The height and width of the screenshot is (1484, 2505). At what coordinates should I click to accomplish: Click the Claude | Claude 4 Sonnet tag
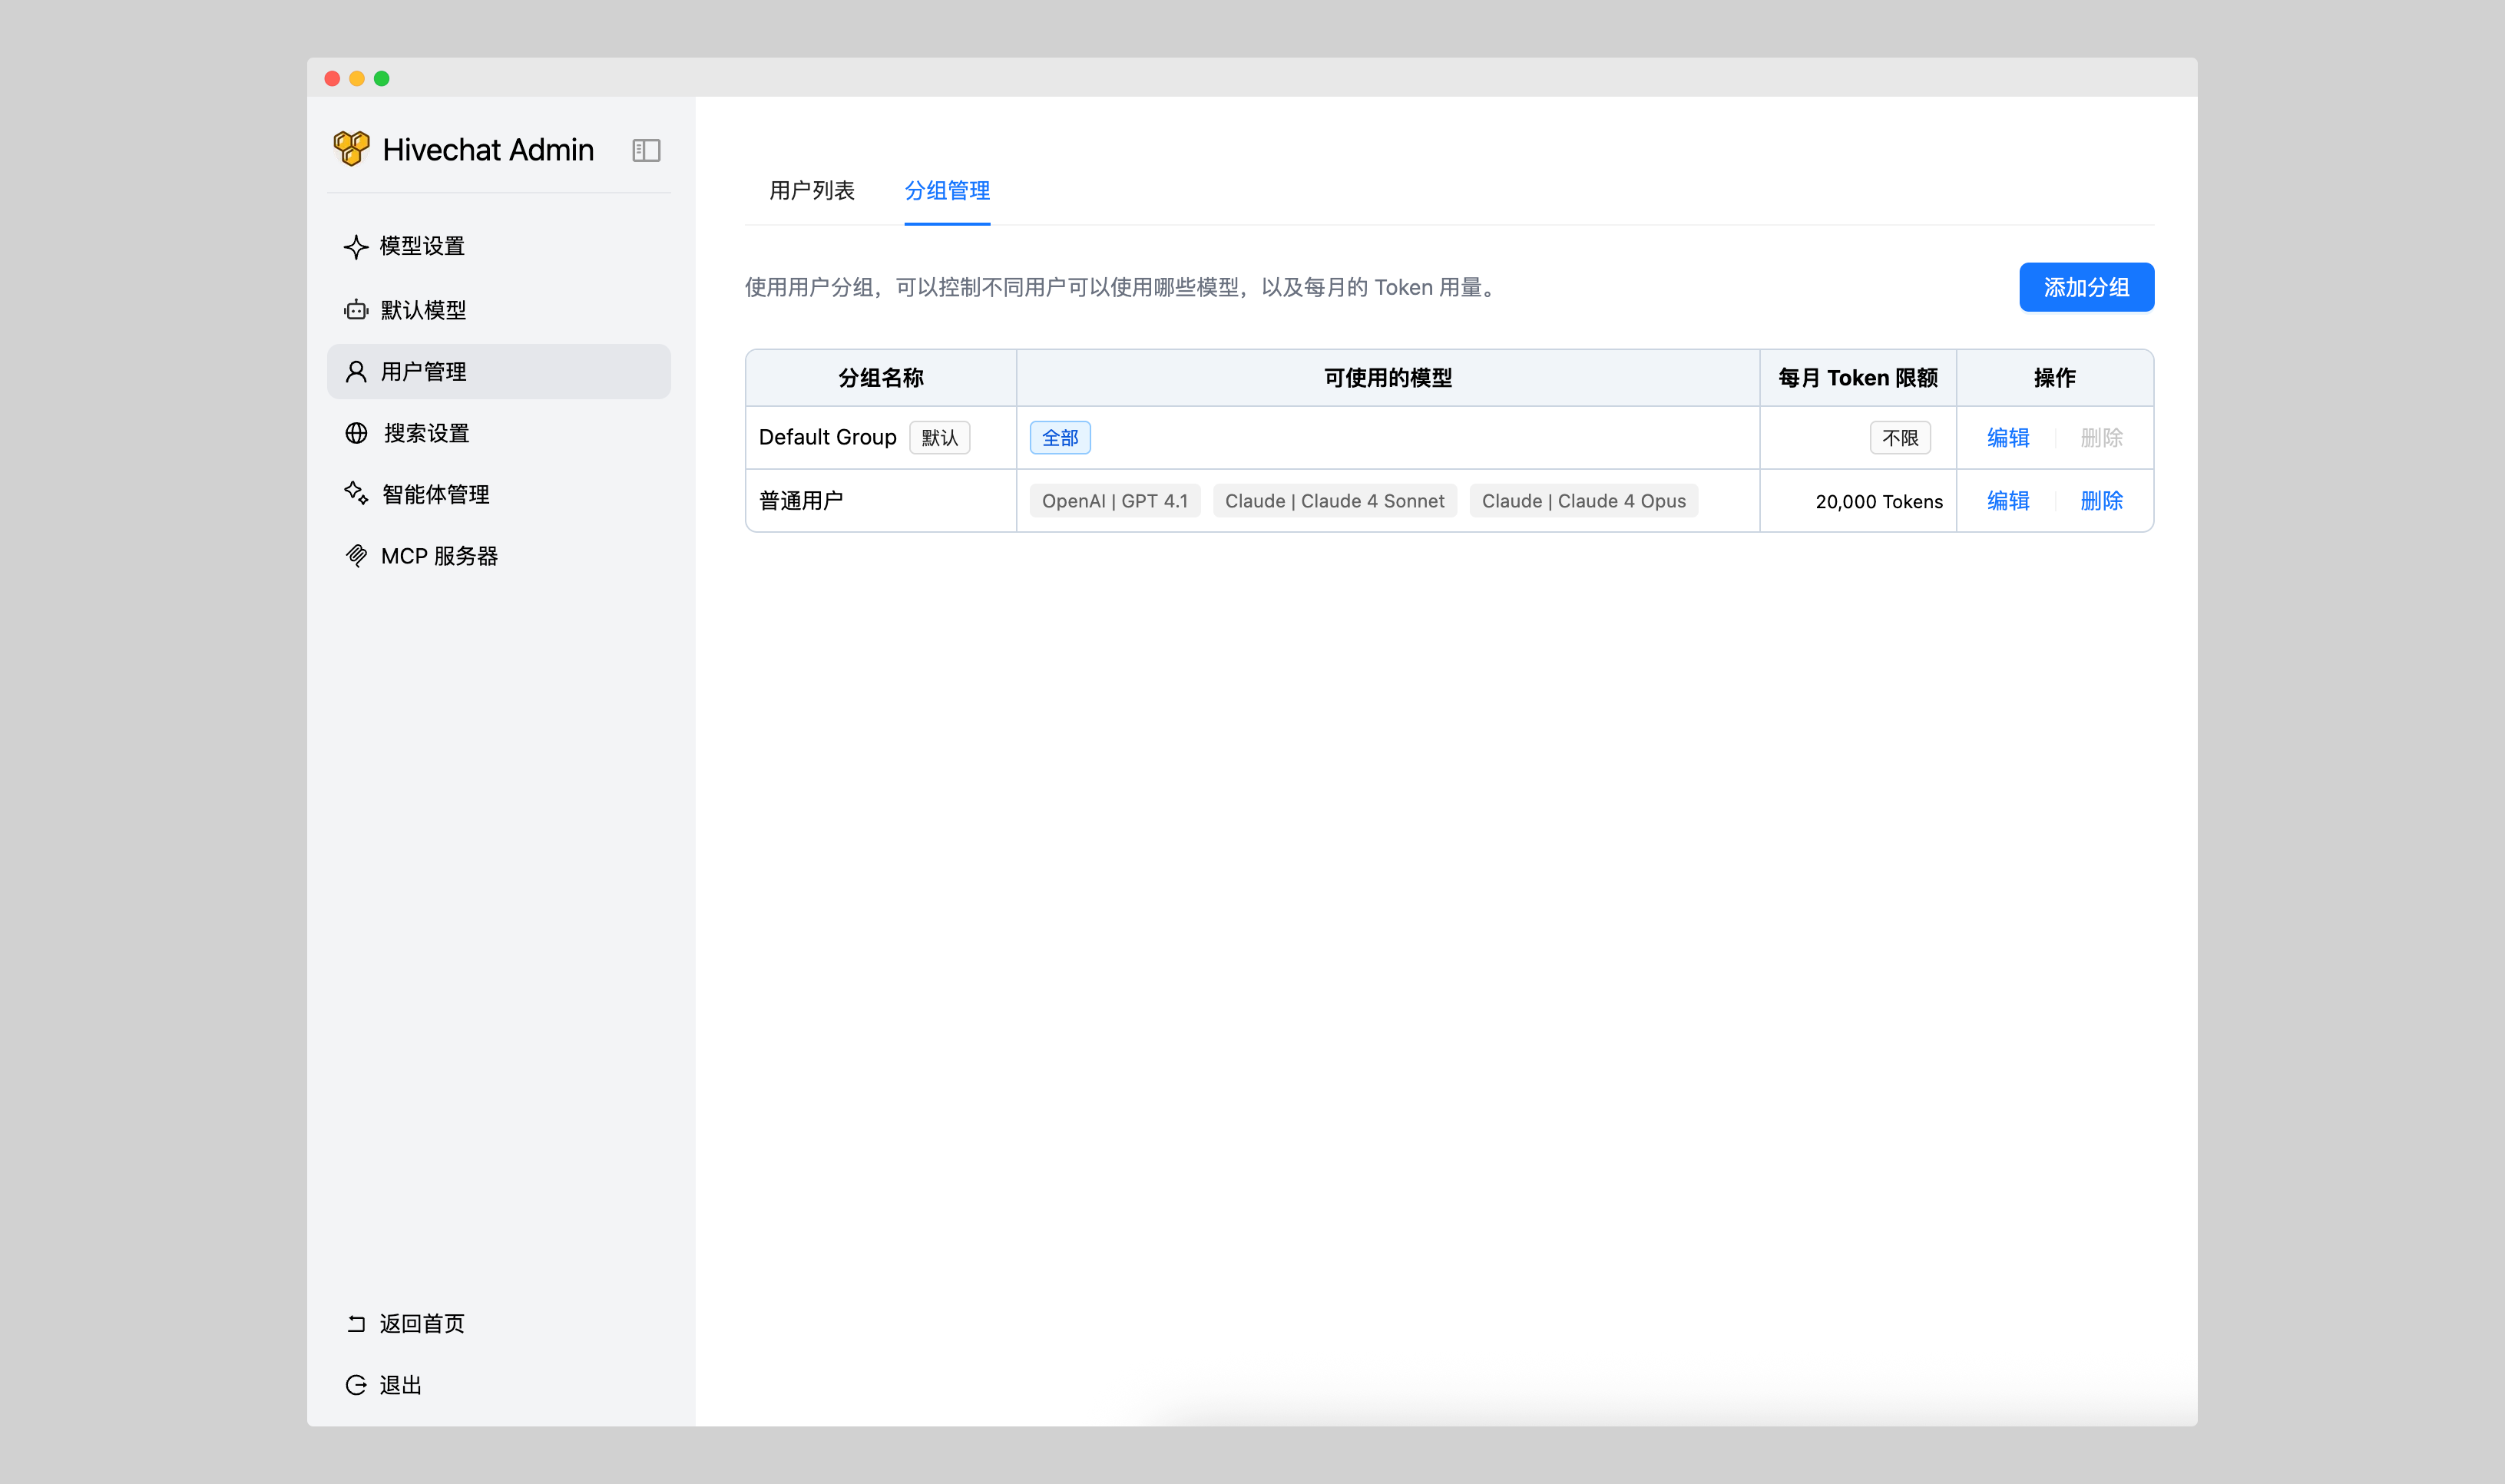(x=1335, y=501)
